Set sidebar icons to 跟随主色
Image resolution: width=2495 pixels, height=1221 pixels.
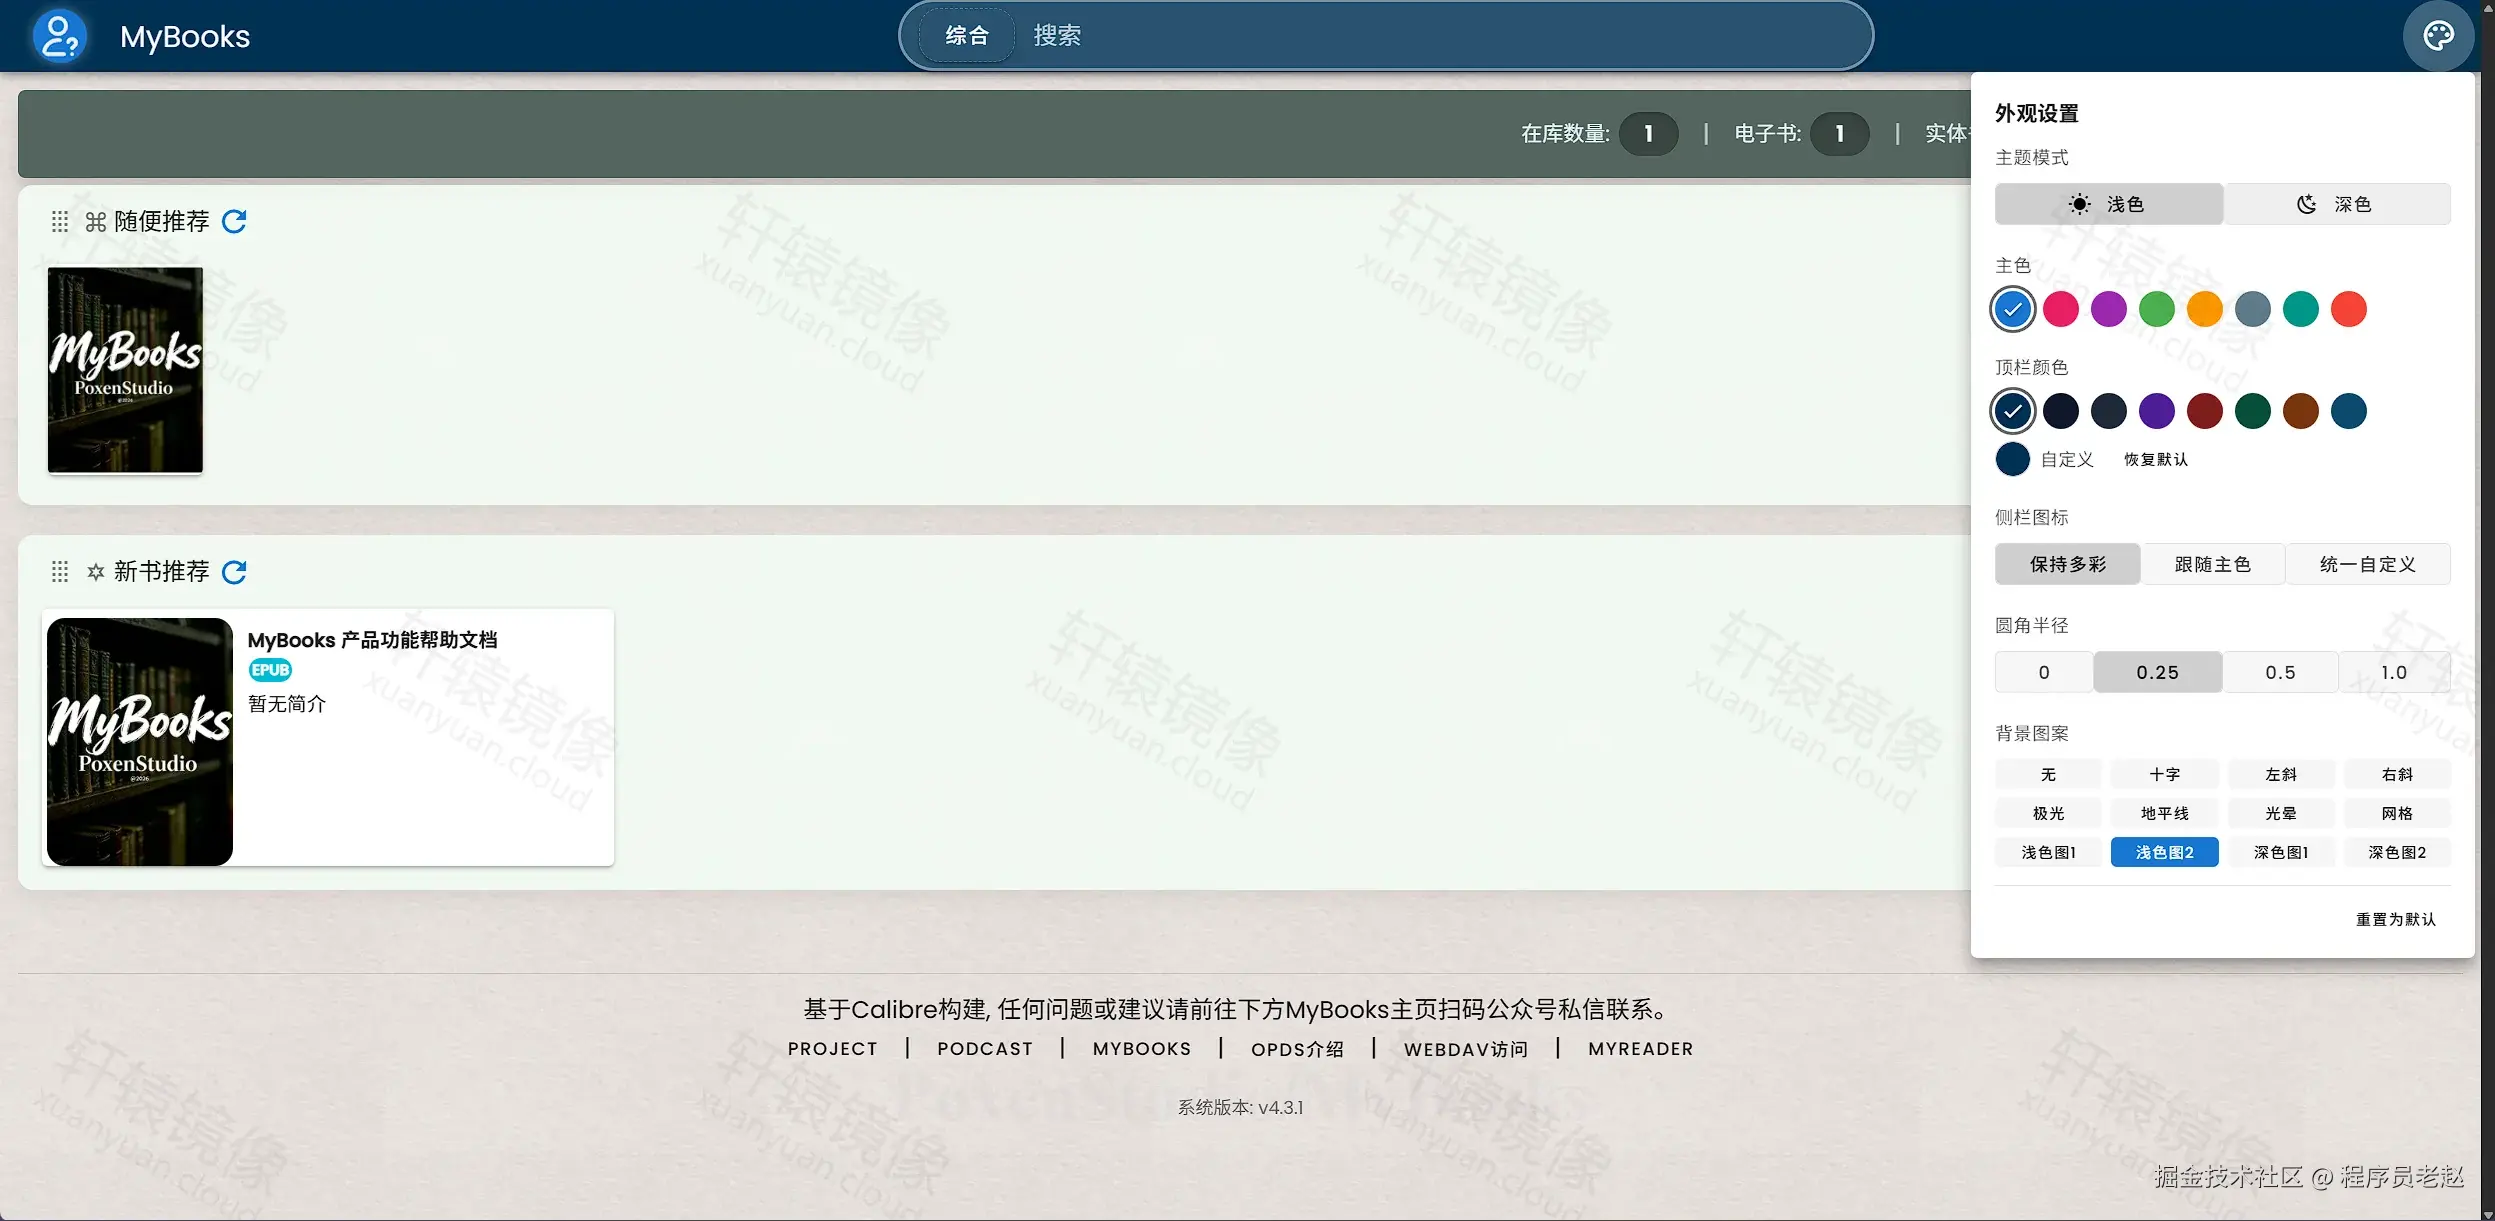click(x=2212, y=564)
